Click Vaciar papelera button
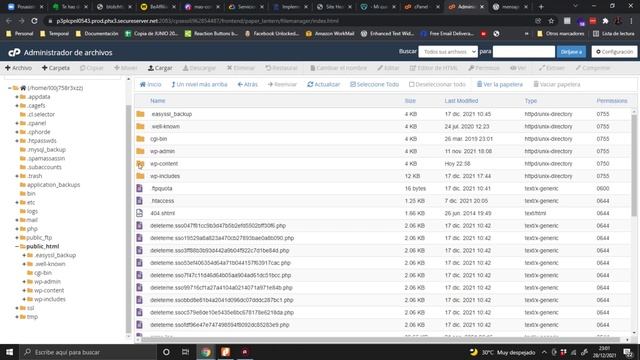This screenshot has width=640, height=360. point(557,84)
